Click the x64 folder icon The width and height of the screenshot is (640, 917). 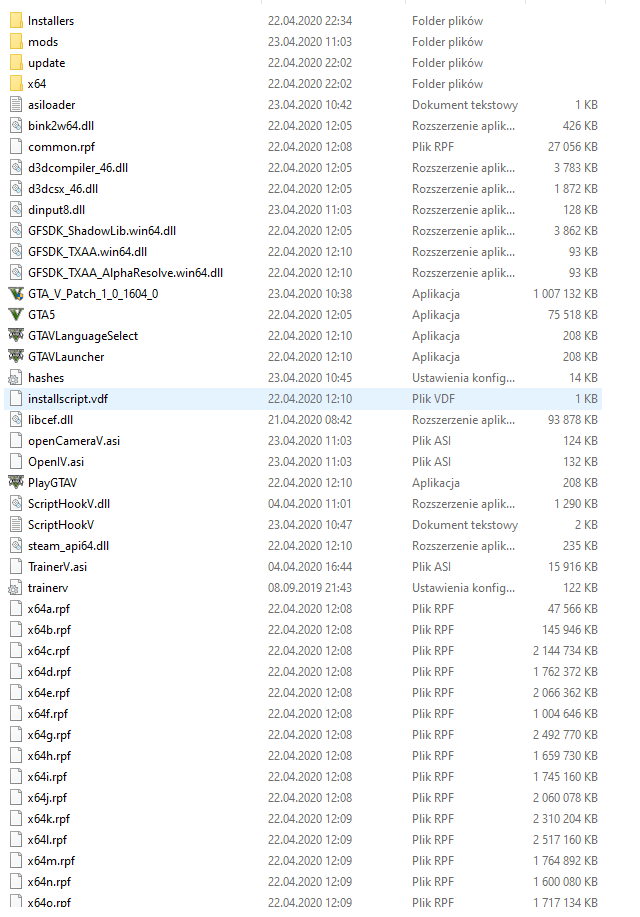[x=16, y=84]
